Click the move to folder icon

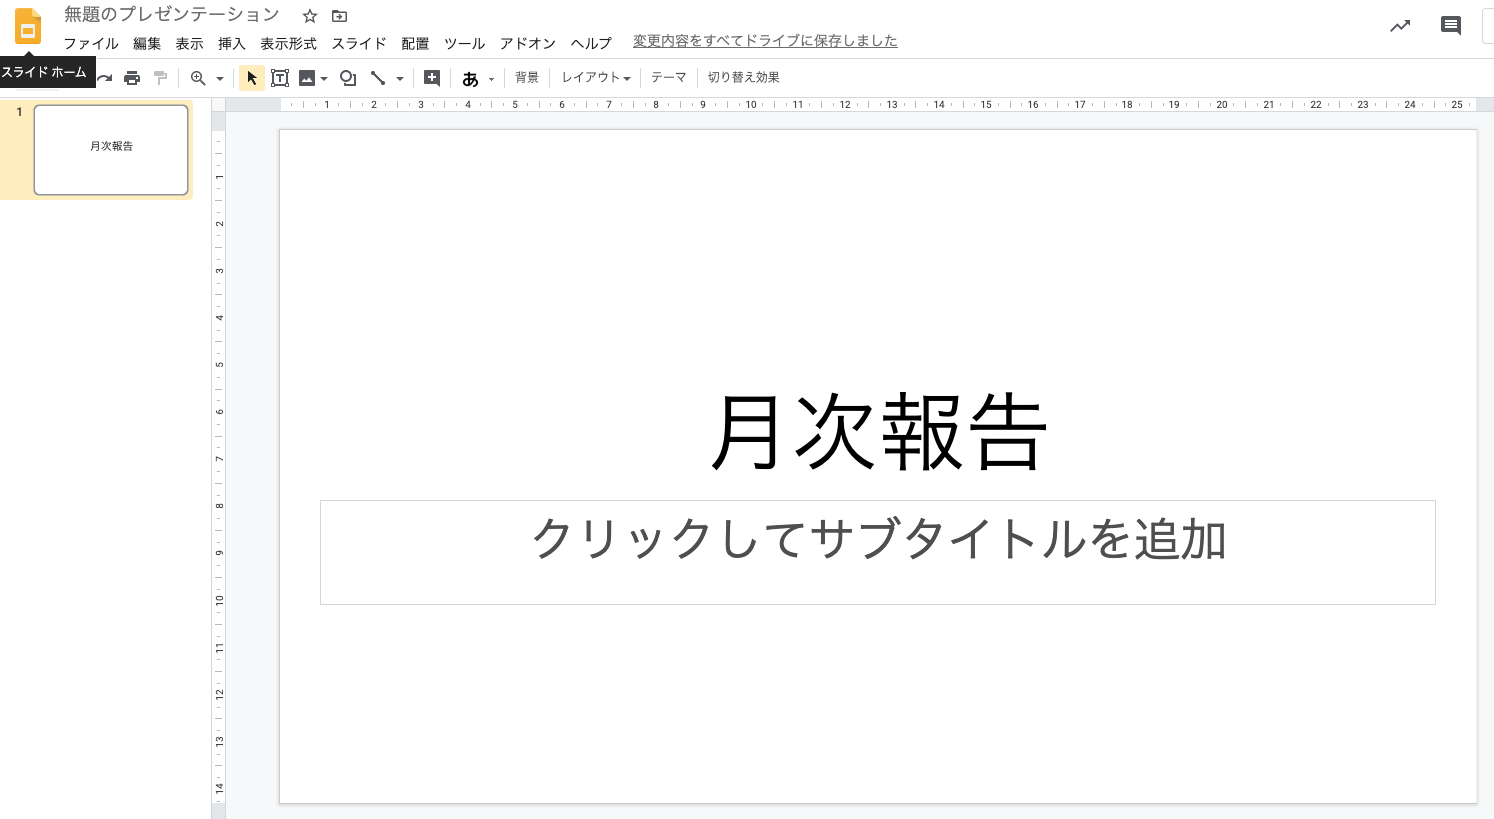tap(339, 16)
